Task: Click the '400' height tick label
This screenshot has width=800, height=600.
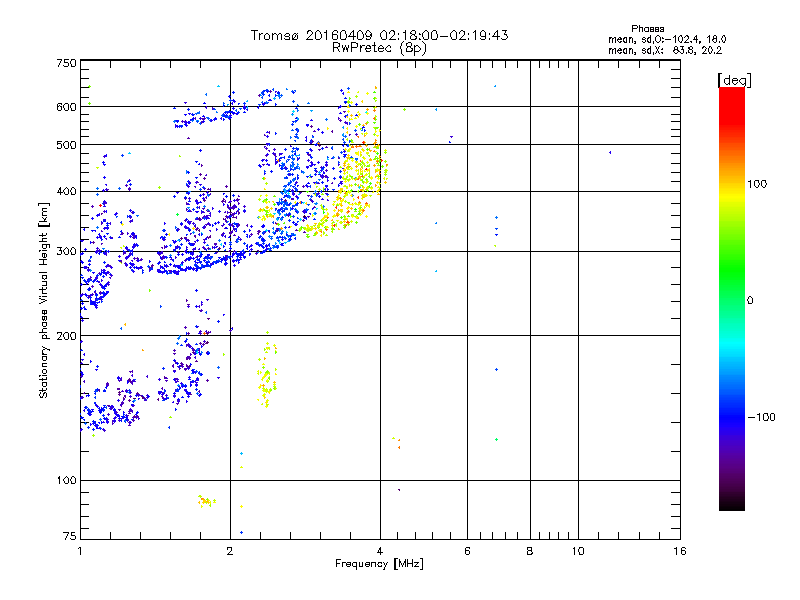Action: point(66,191)
